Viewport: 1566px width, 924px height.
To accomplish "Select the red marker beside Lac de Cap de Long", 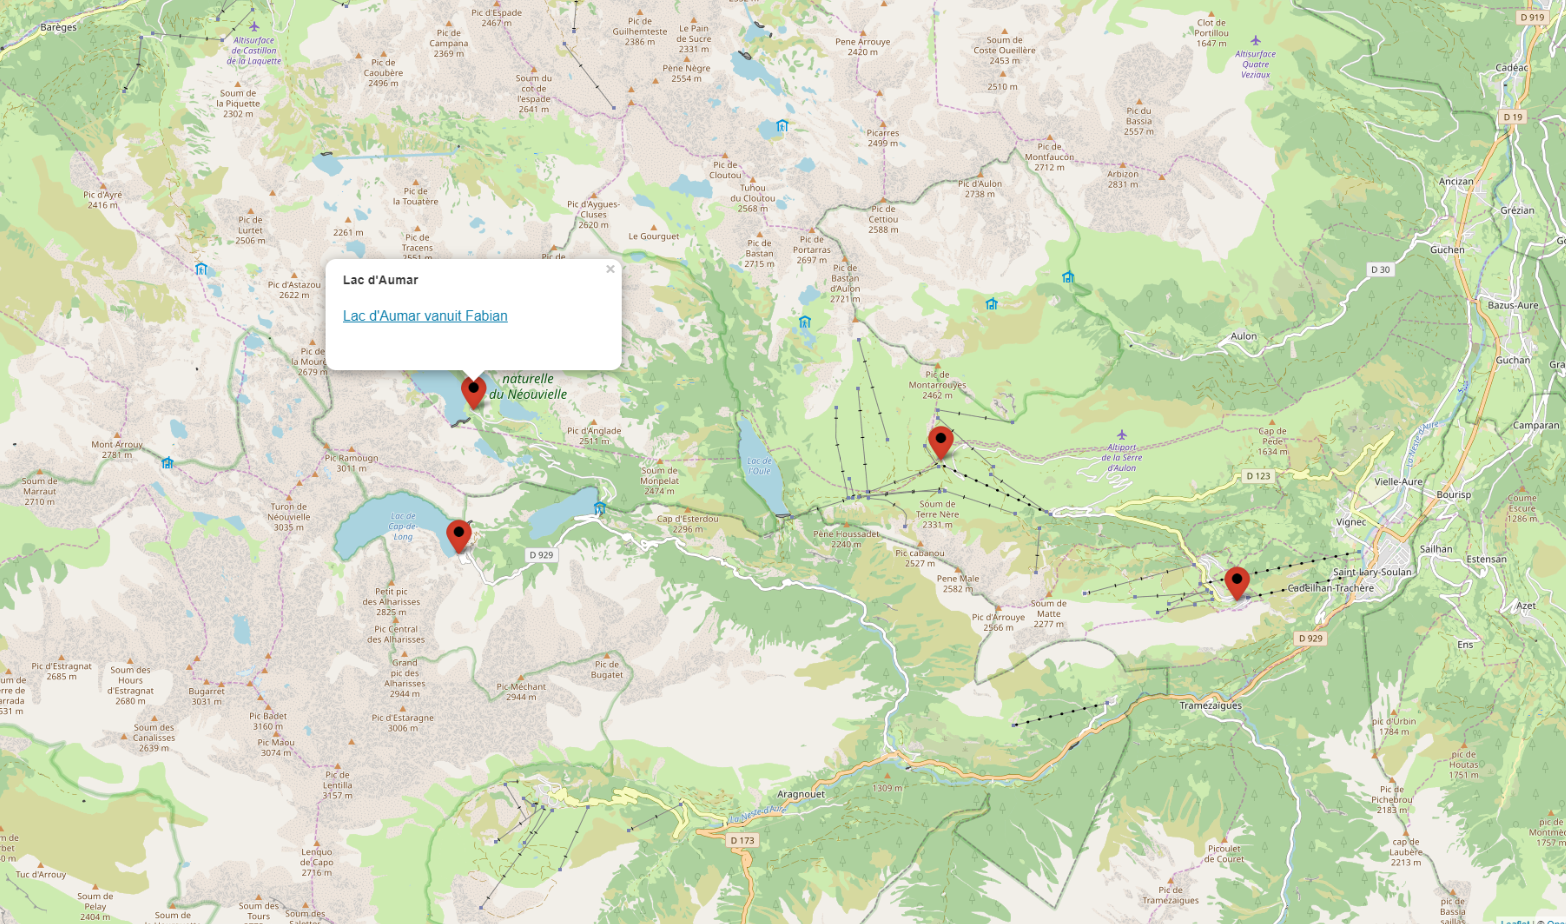I will pyautogui.click(x=459, y=535).
